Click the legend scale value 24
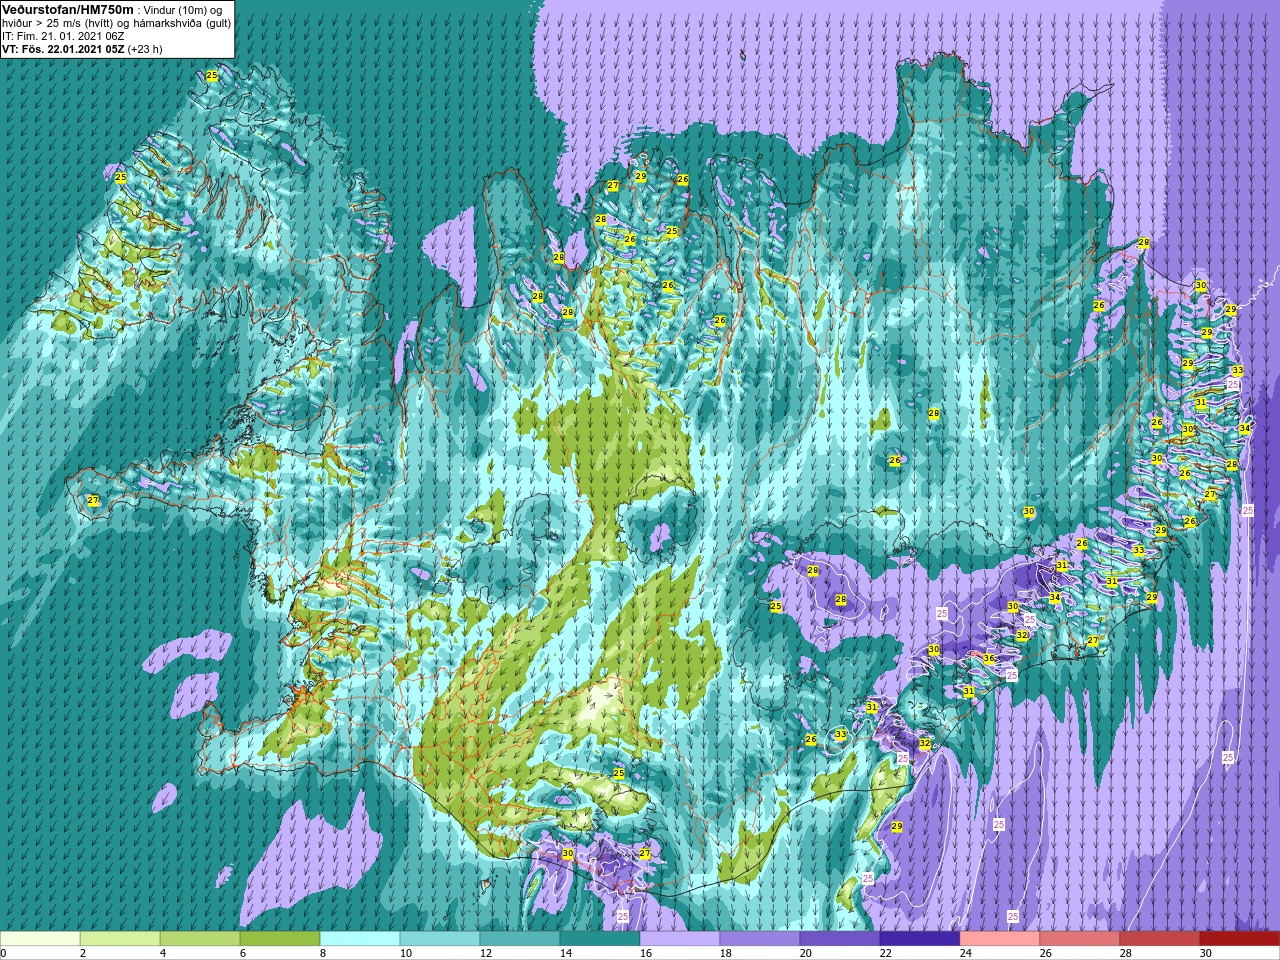Image resolution: width=1280 pixels, height=960 pixels. point(966,953)
